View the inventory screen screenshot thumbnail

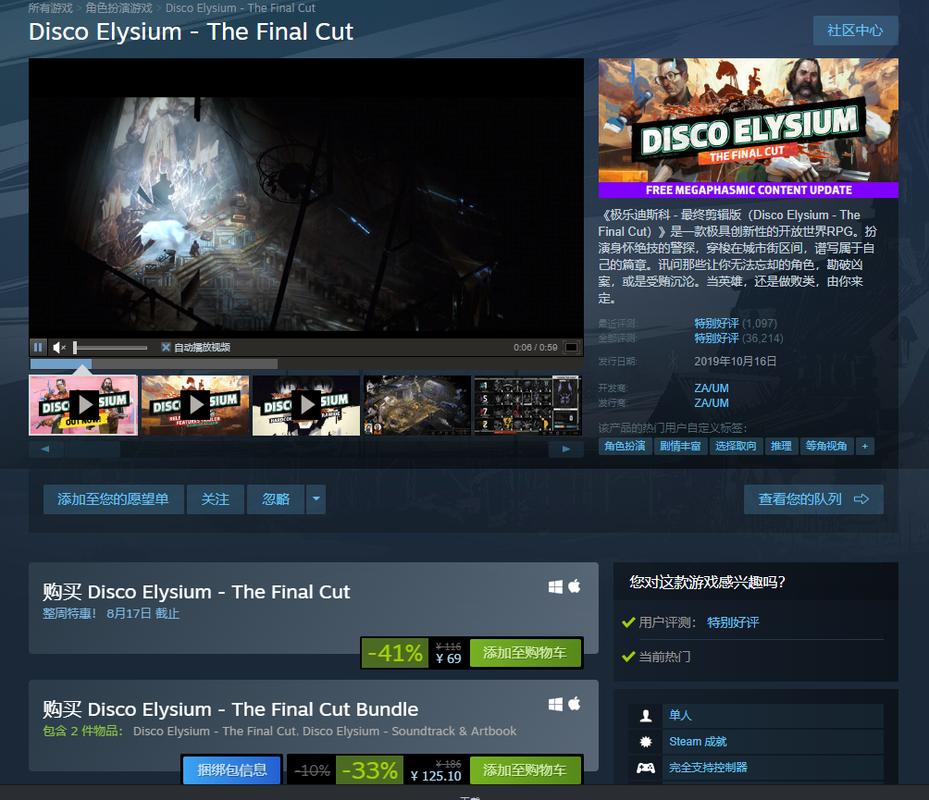tap(528, 405)
